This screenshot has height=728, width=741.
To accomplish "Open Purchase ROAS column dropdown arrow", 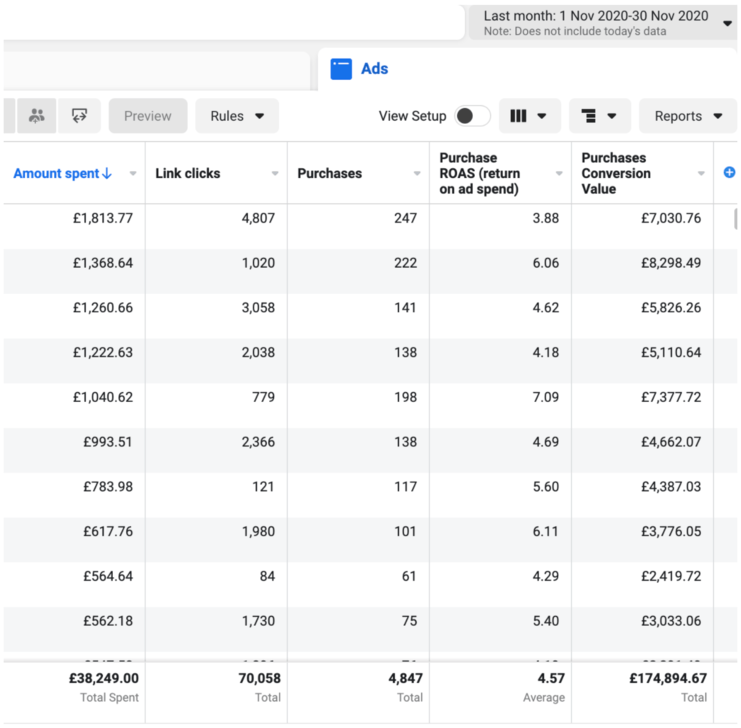I will coord(559,174).
